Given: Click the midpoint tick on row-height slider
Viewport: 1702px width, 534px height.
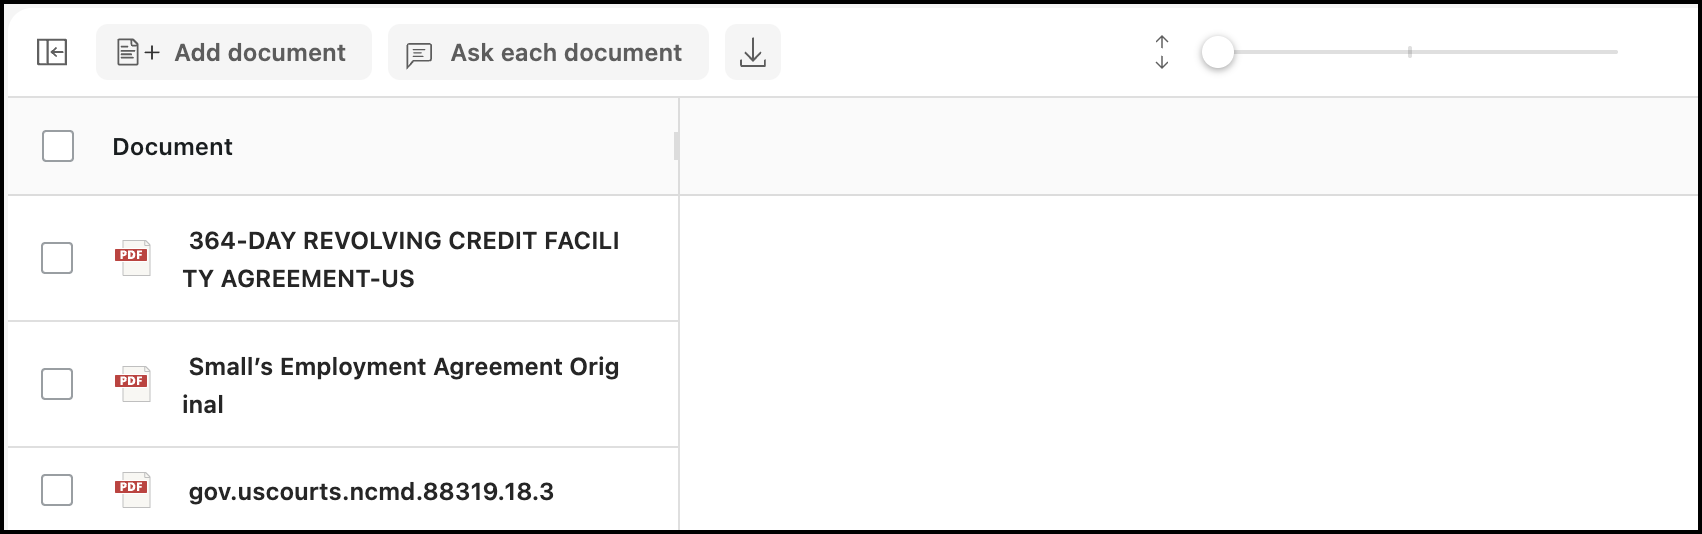Looking at the screenshot, I should pyautogui.click(x=1410, y=52).
